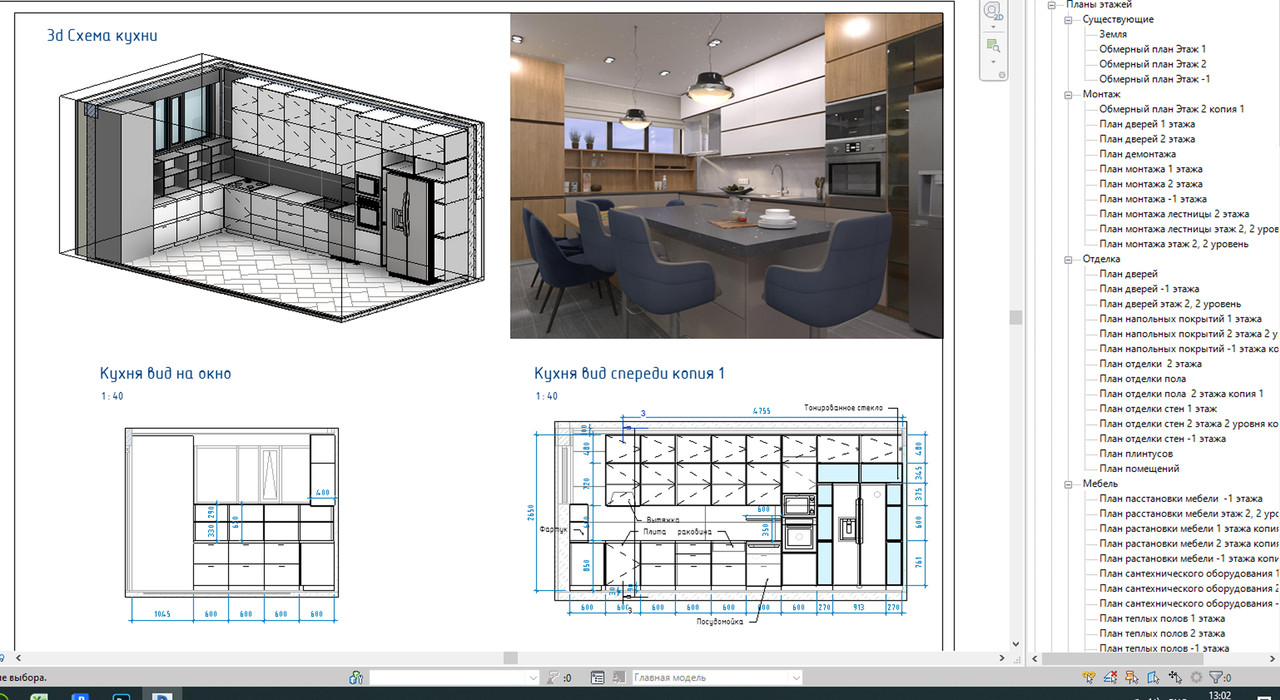Open План монтажа 2 этажа
Screen dimensions: 1280x700
1150,184
